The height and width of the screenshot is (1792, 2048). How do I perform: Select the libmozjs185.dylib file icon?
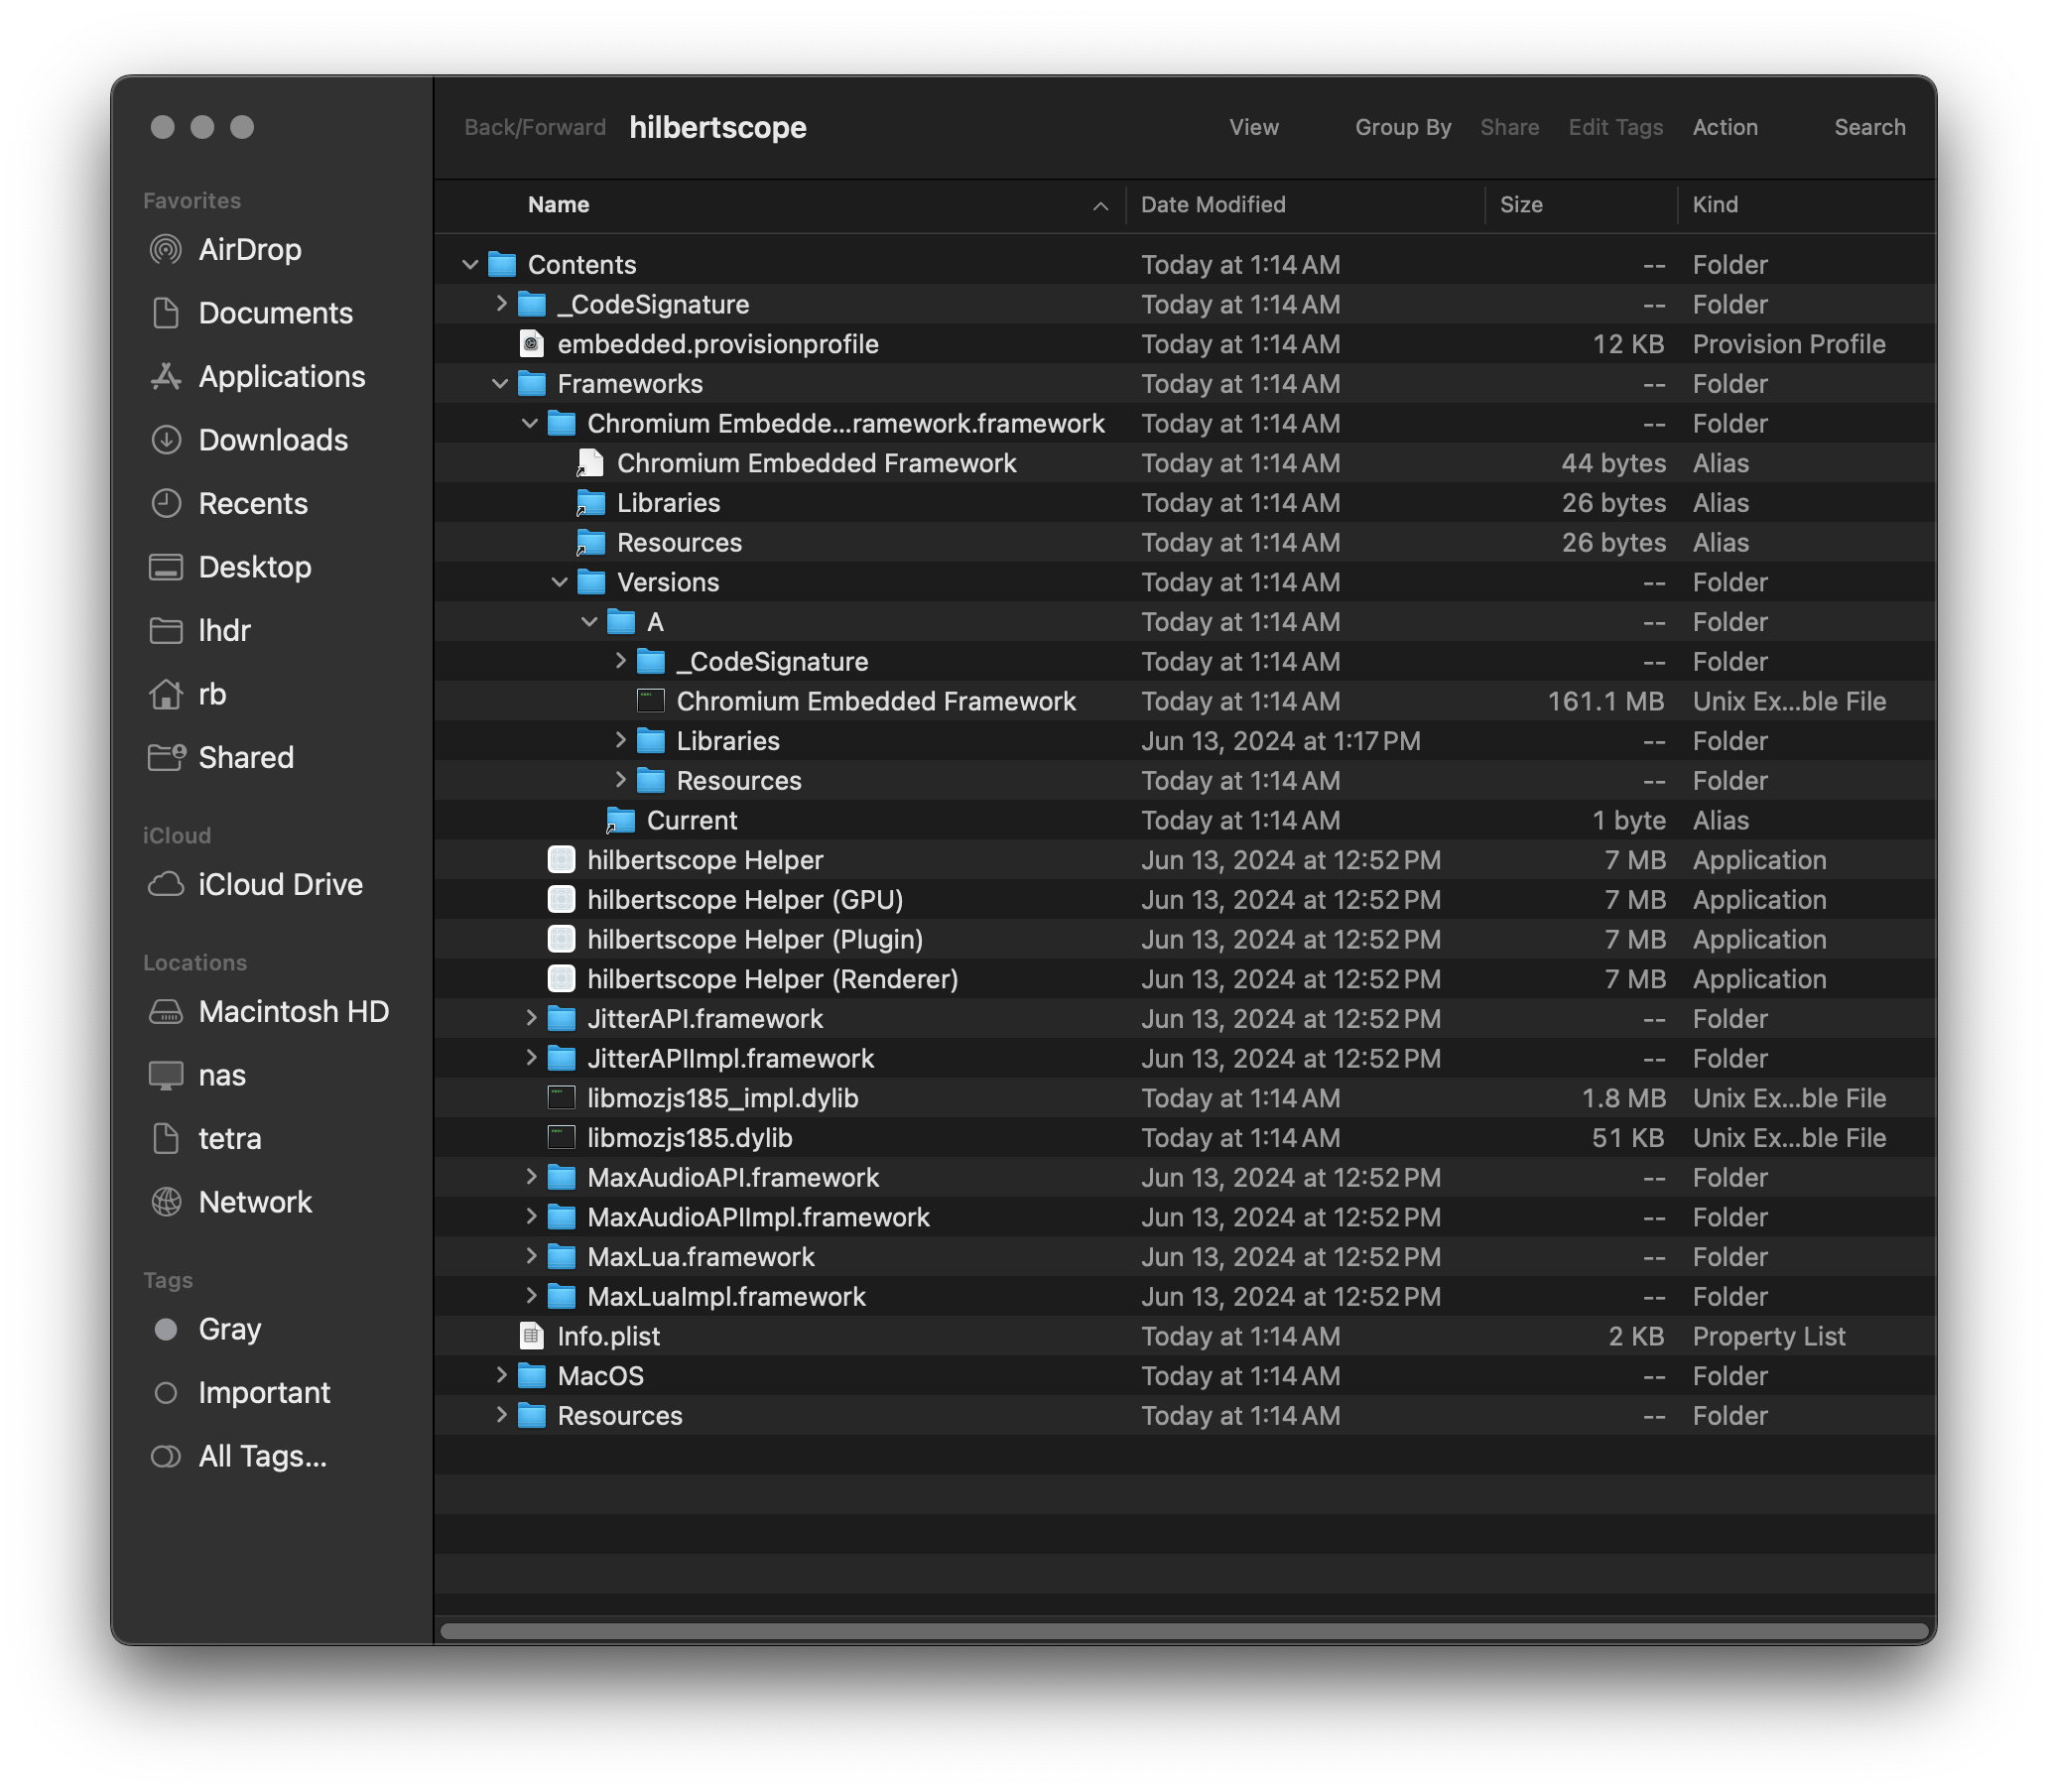coord(562,1138)
